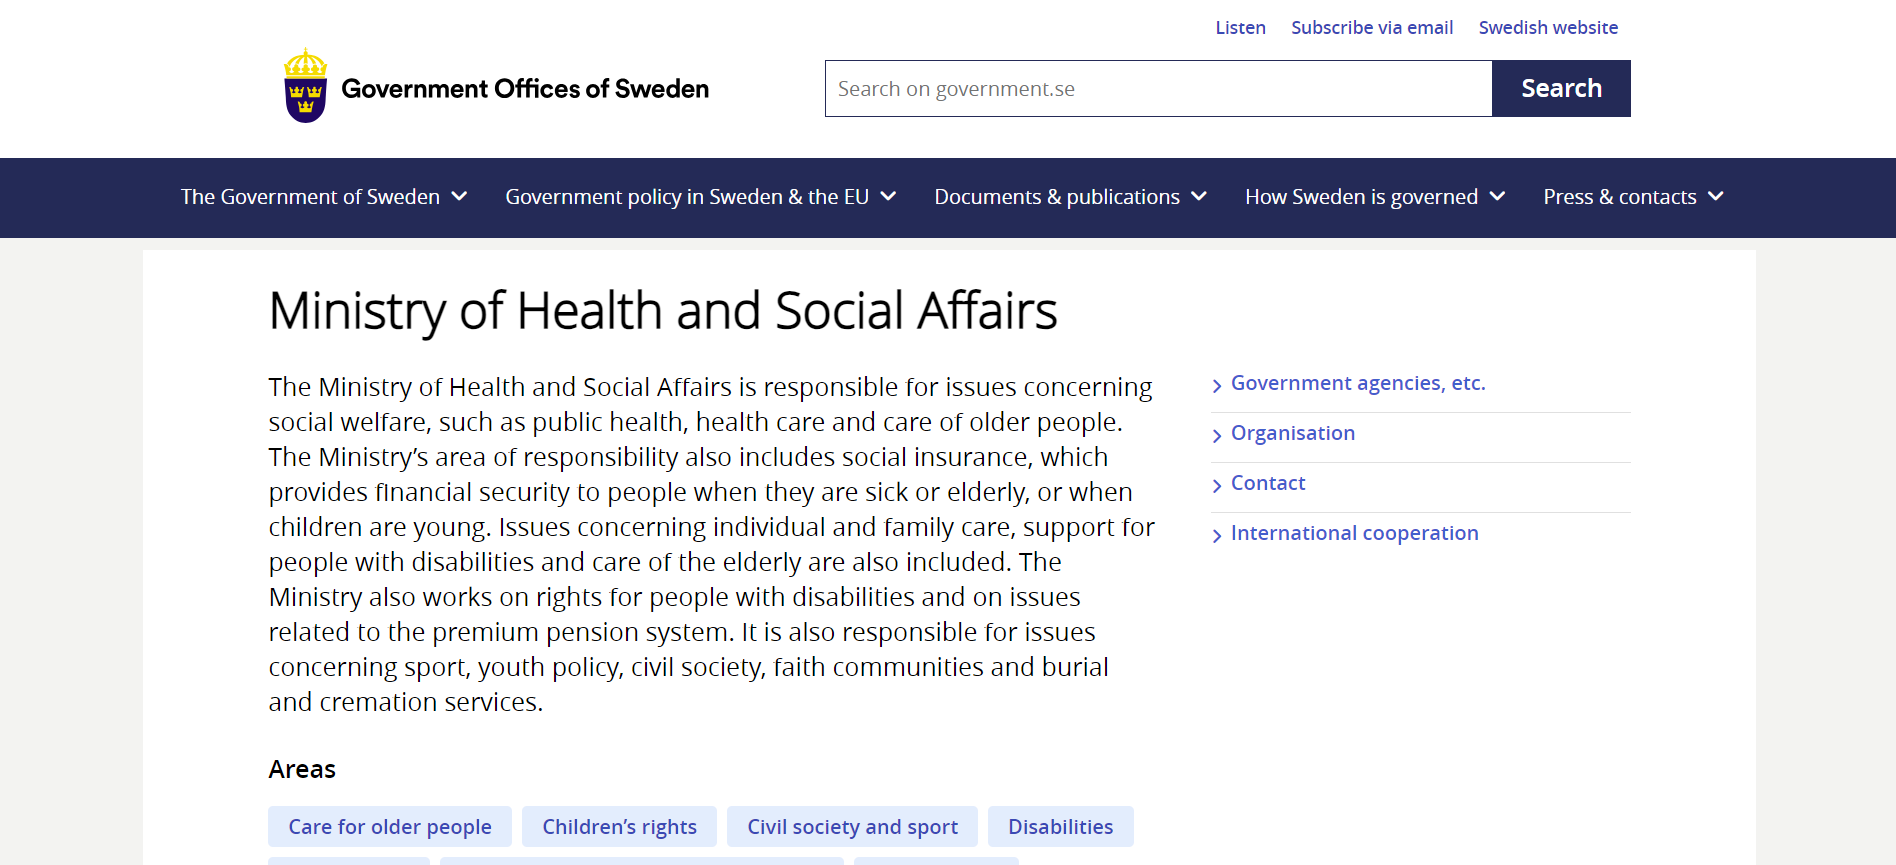1896x865 pixels.
Task: Open Subscribe via email link
Action: click(x=1372, y=28)
